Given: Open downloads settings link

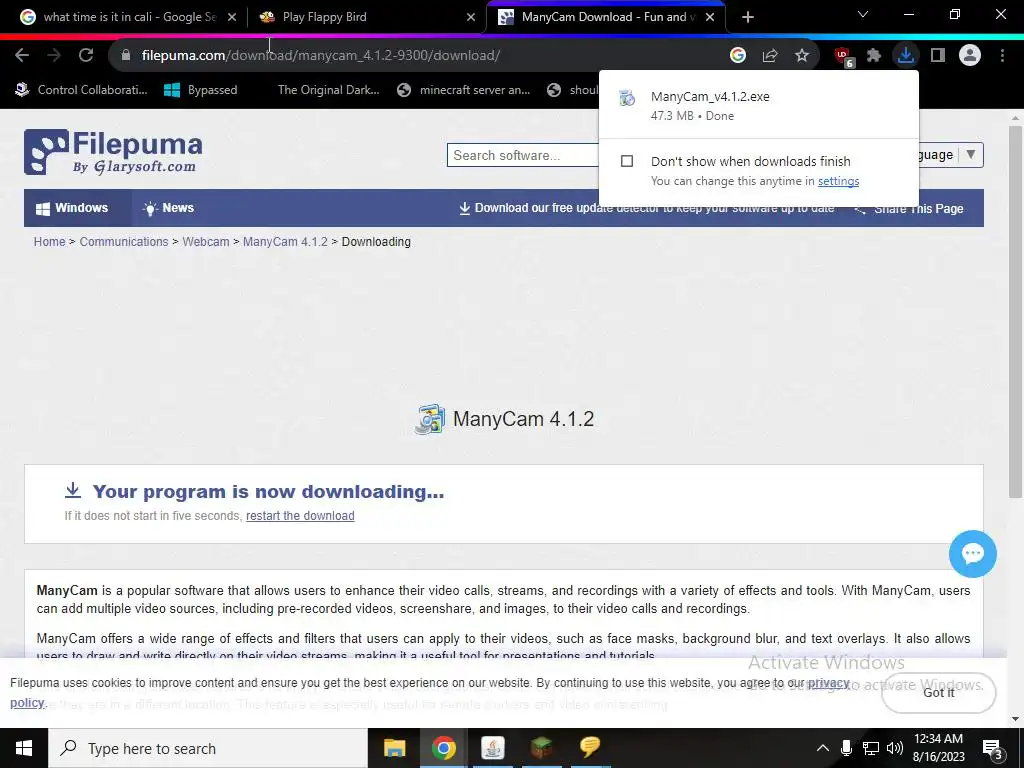Looking at the screenshot, I should coord(839,181).
